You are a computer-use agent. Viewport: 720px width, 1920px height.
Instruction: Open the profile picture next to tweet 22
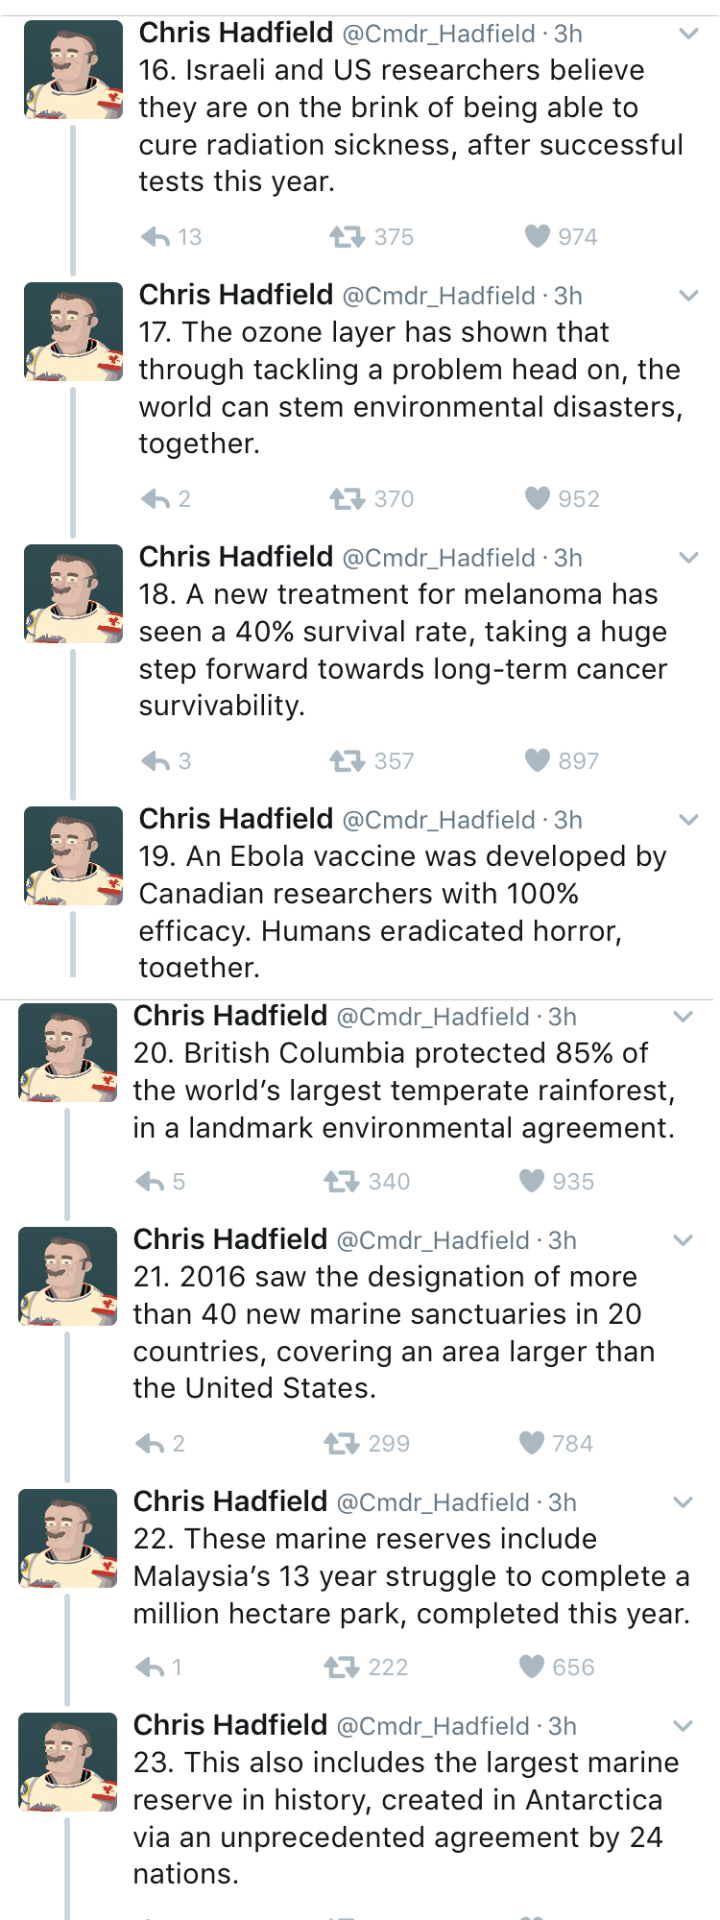click(68, 1538)
